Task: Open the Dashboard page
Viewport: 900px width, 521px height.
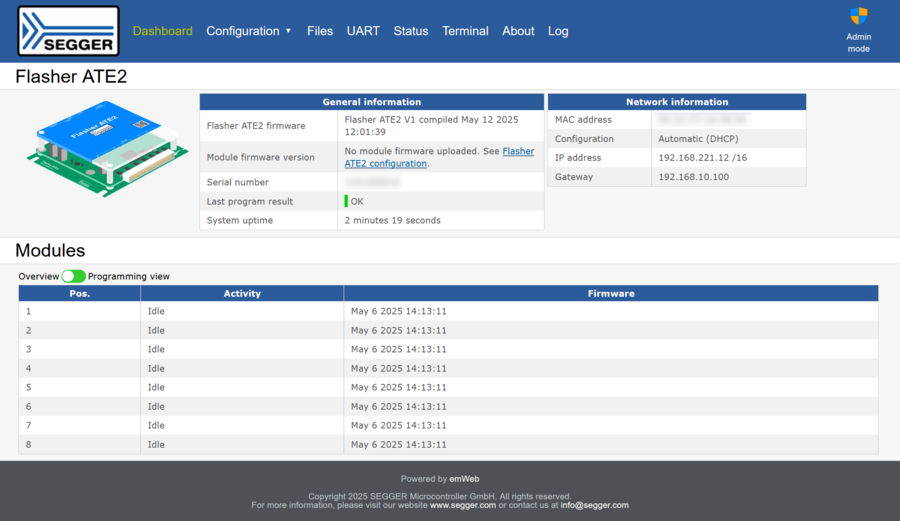Action: coord(162,31)
